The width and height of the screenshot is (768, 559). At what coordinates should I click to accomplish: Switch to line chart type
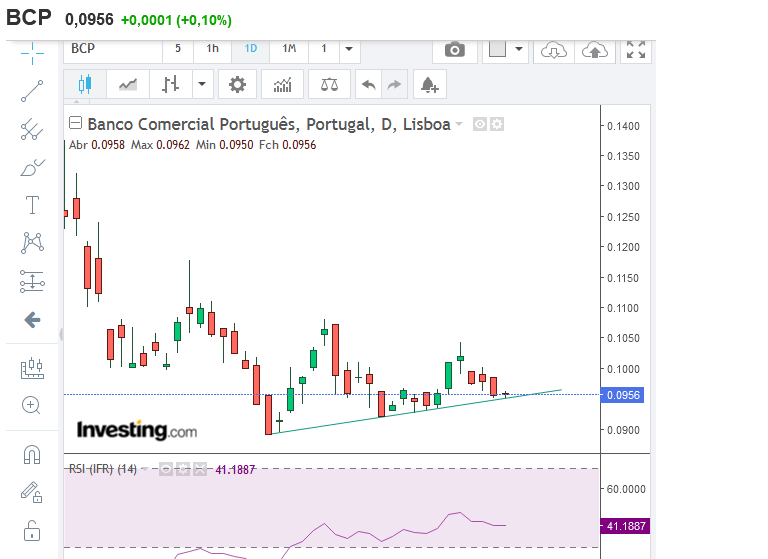pyautogui.click(x=128, y=85)
